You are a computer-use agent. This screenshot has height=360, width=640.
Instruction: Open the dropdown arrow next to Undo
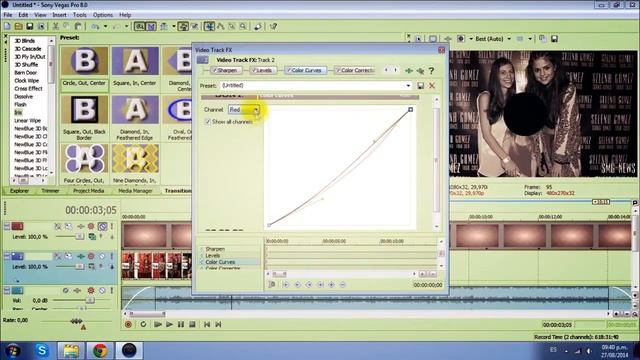[x=105, y=27]
